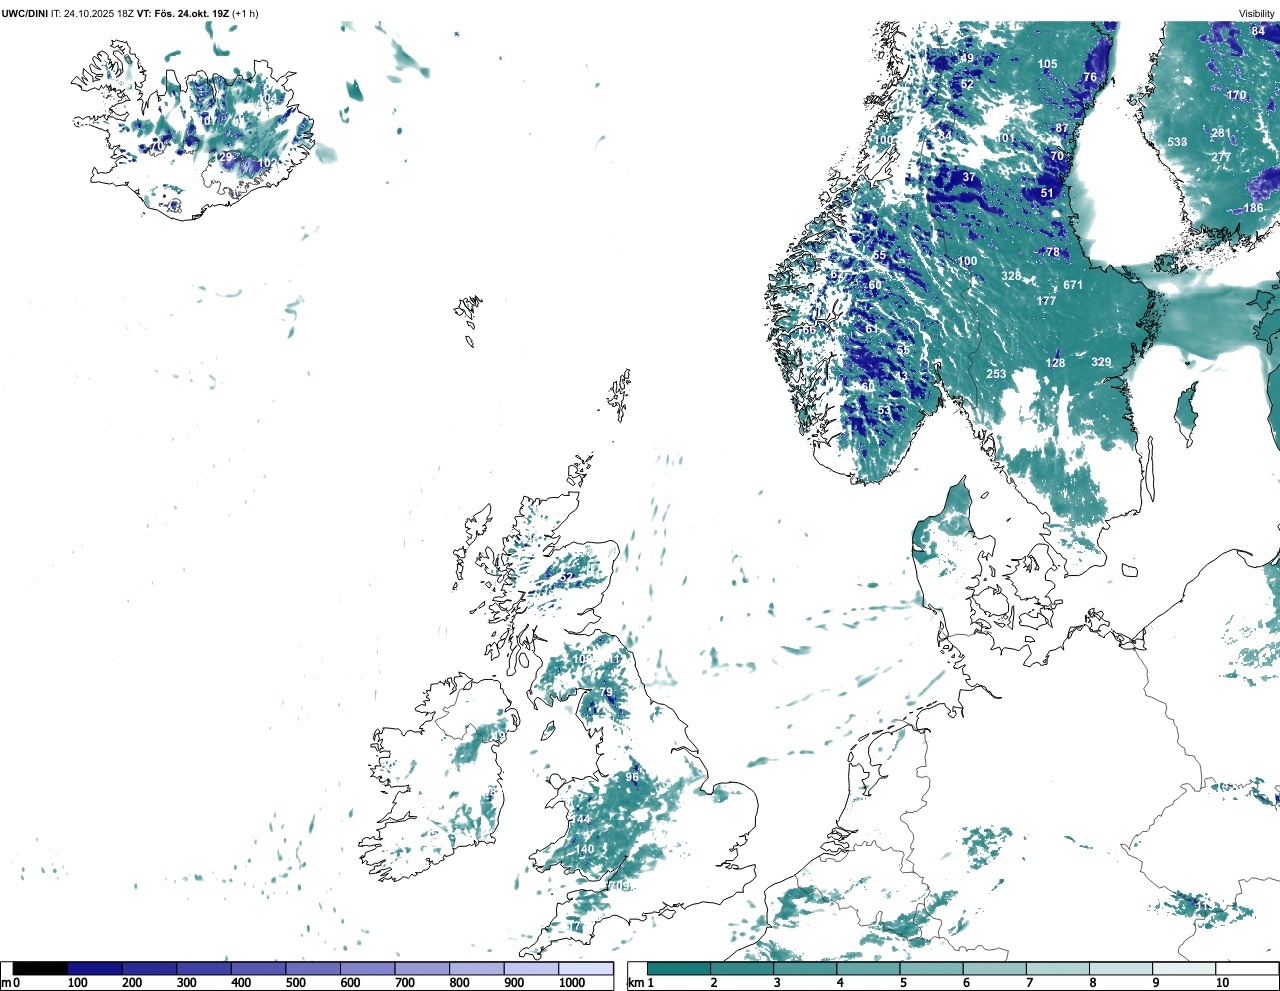
Task: Click the '277' value in Finland
Action: pyautogui.click(x=1221, y=157)
